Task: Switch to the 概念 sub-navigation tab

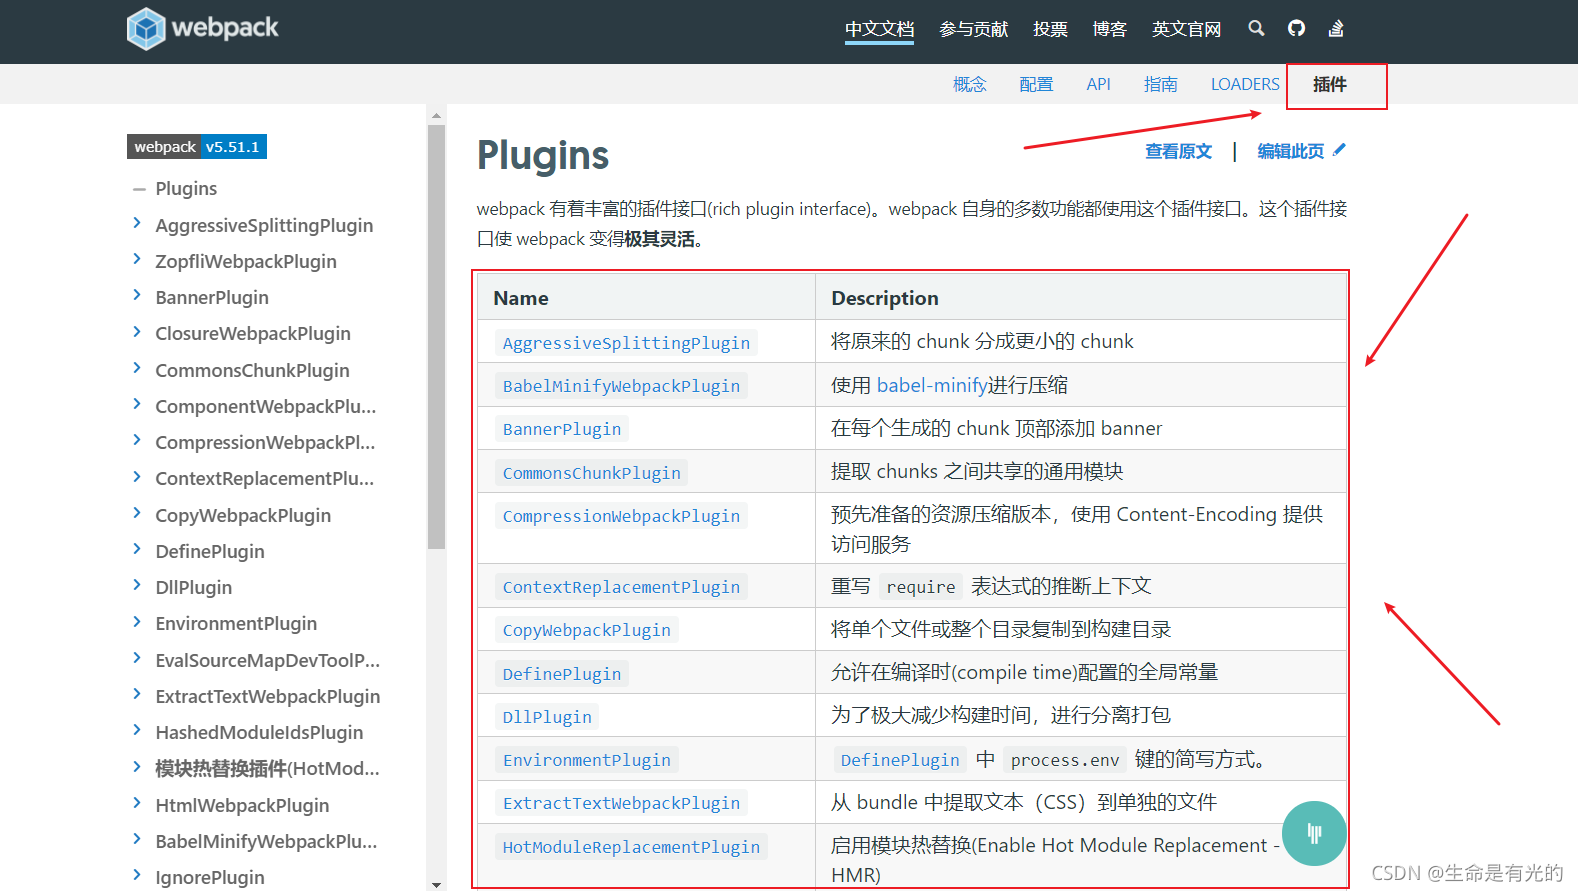Action: point(969,84)
